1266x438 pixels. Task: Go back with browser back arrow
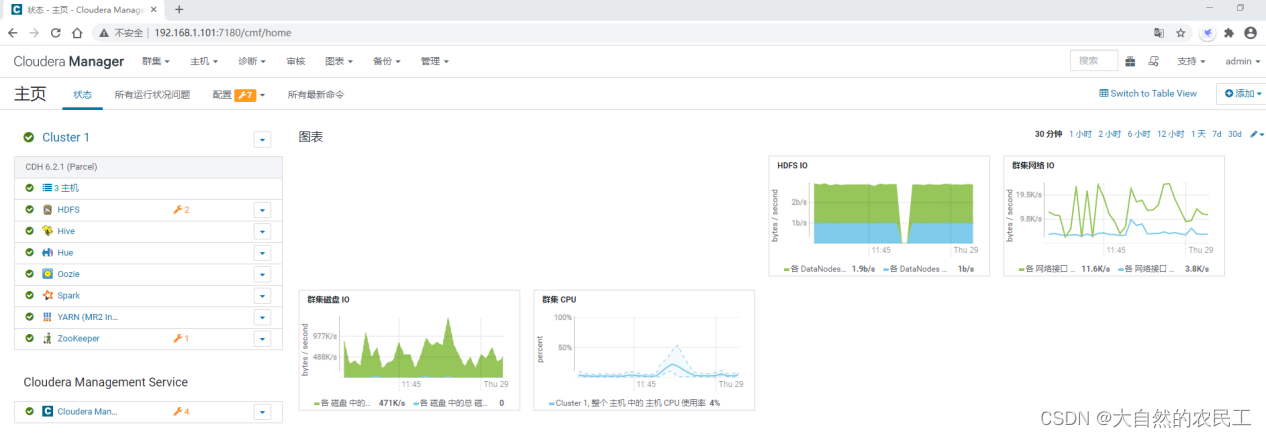click(x=13, y=32)
